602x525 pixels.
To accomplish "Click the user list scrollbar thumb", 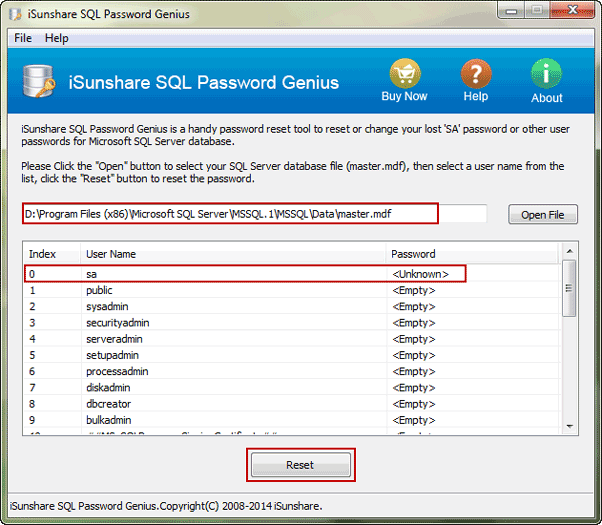I will pos(569,288).
